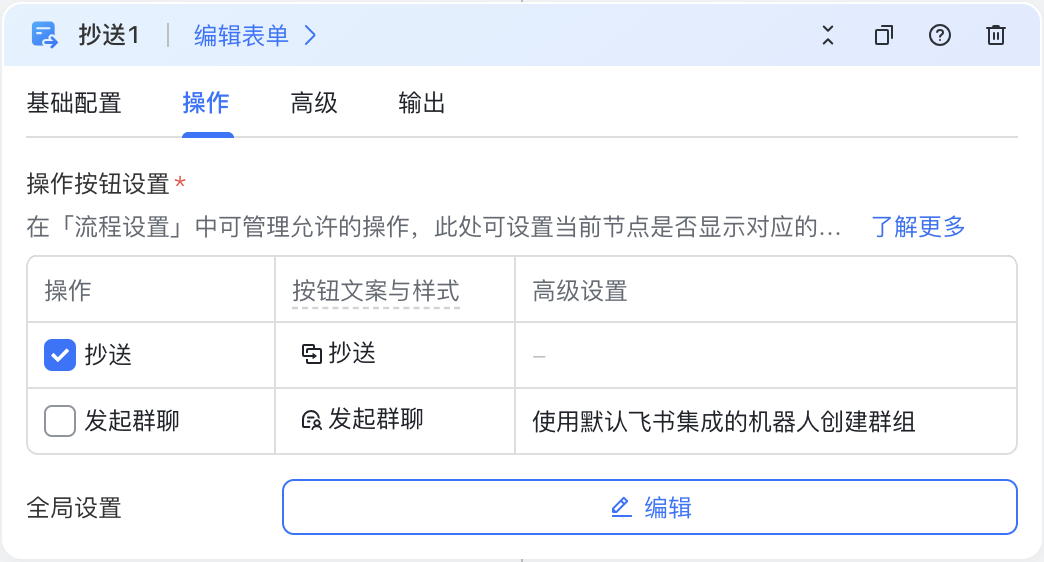Go to the 输出 tab

tap(421, 103)
